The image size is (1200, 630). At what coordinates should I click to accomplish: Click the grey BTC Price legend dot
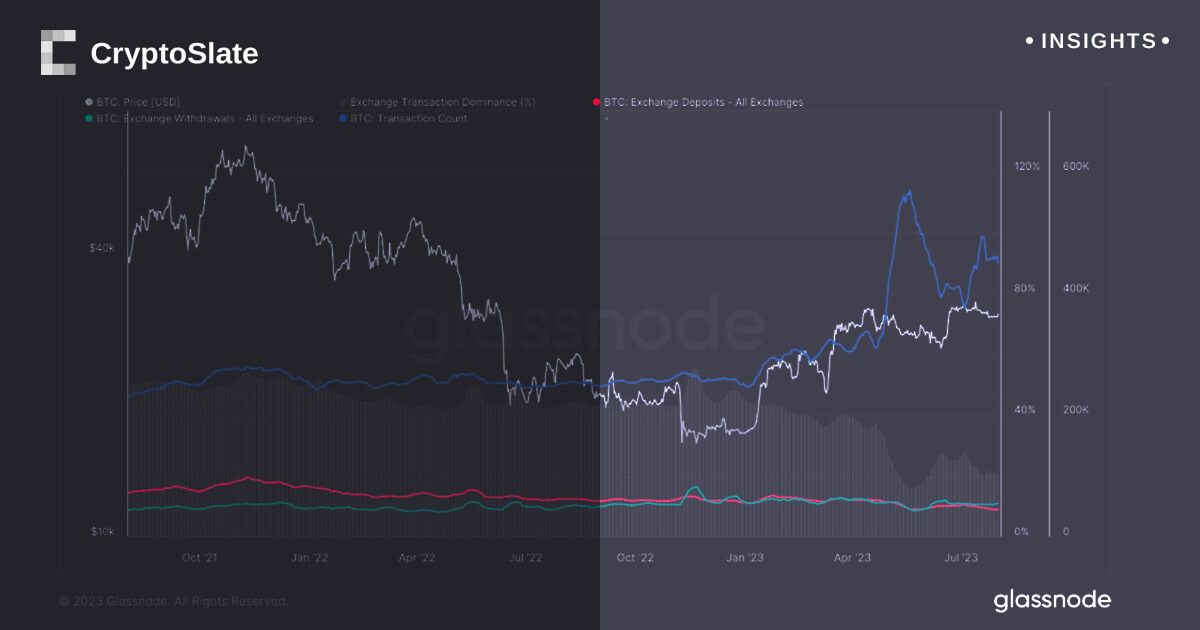coord(89,102)
